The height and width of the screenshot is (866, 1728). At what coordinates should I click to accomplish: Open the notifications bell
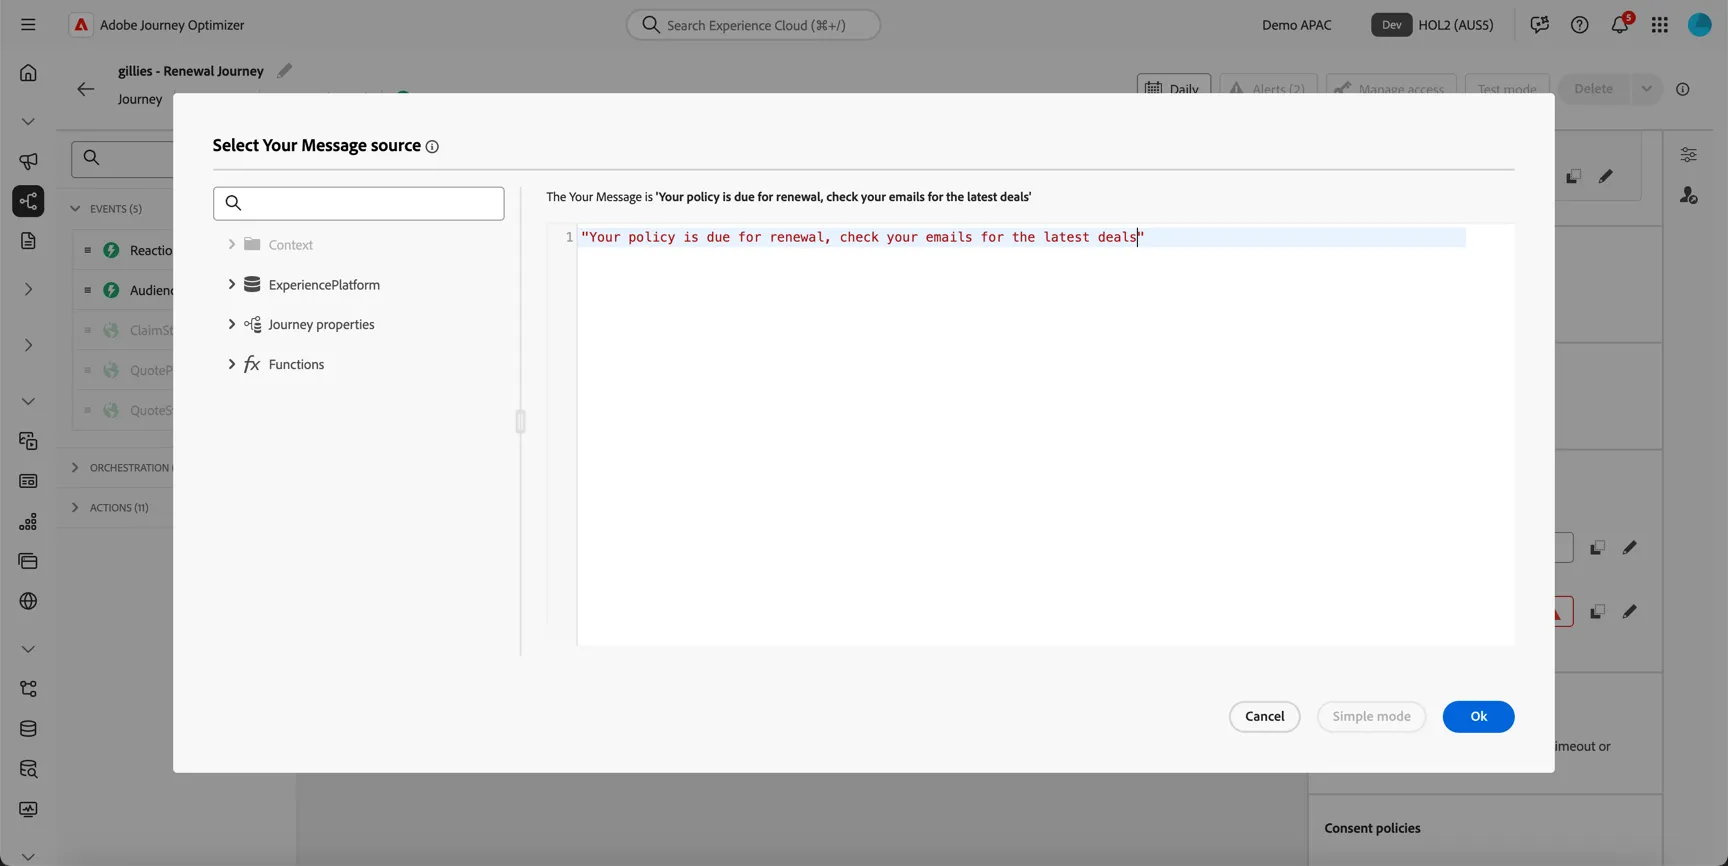click(x=1620, y=25)
